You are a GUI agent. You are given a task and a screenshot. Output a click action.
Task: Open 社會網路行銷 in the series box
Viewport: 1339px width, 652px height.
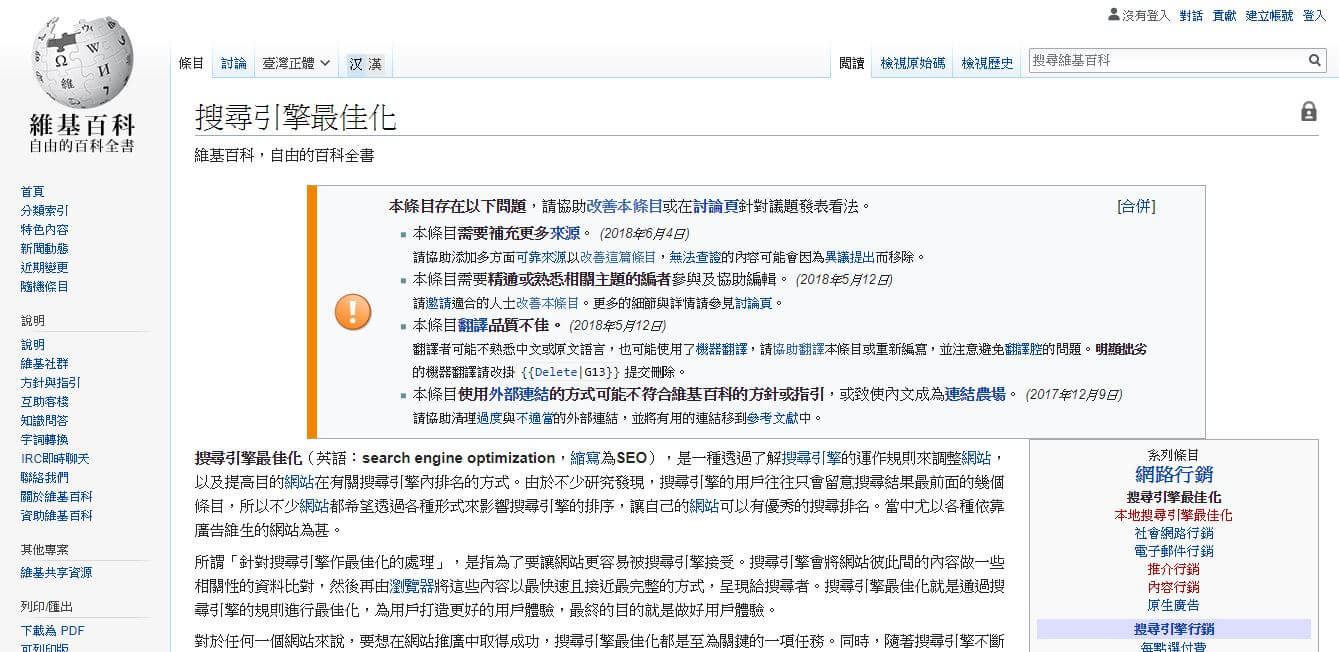[1174, 533]
